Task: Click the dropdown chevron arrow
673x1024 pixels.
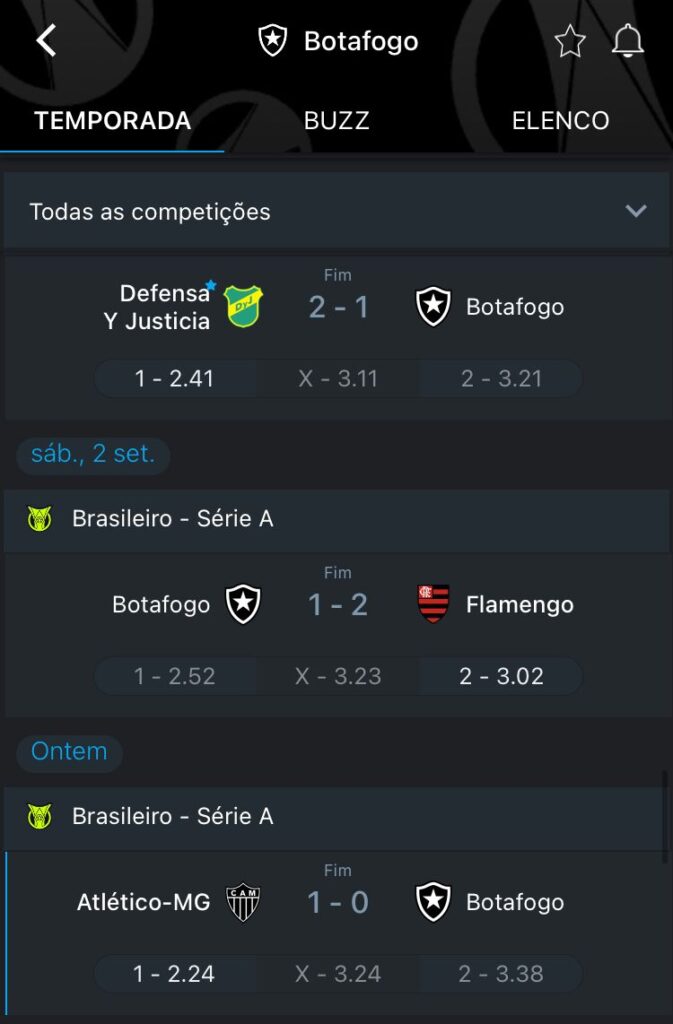Action: coord(635,211)
